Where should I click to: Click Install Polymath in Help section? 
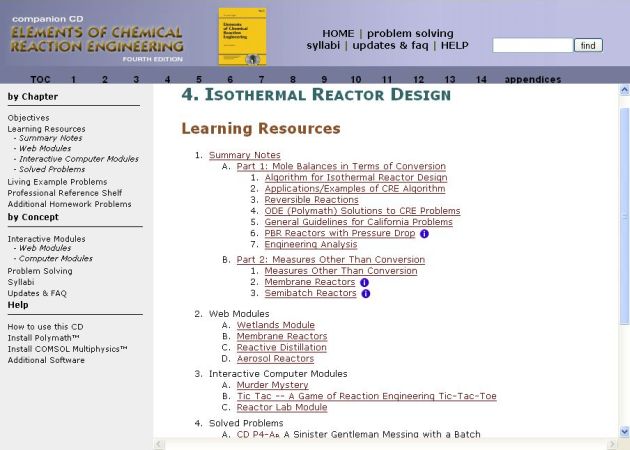pyautogui.click(x=42, y=338)
